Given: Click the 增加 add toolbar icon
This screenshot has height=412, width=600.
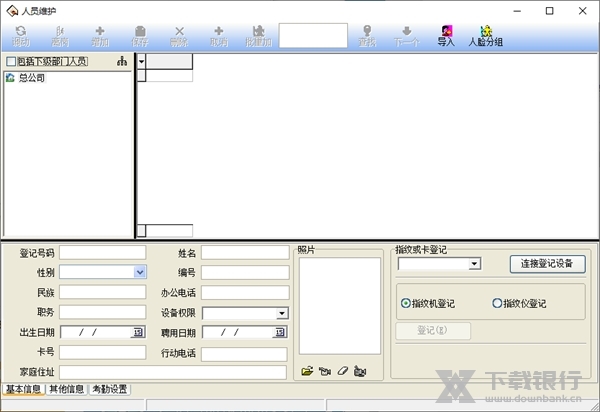Looking at the screenshot, I should click(x=100, y=36).
